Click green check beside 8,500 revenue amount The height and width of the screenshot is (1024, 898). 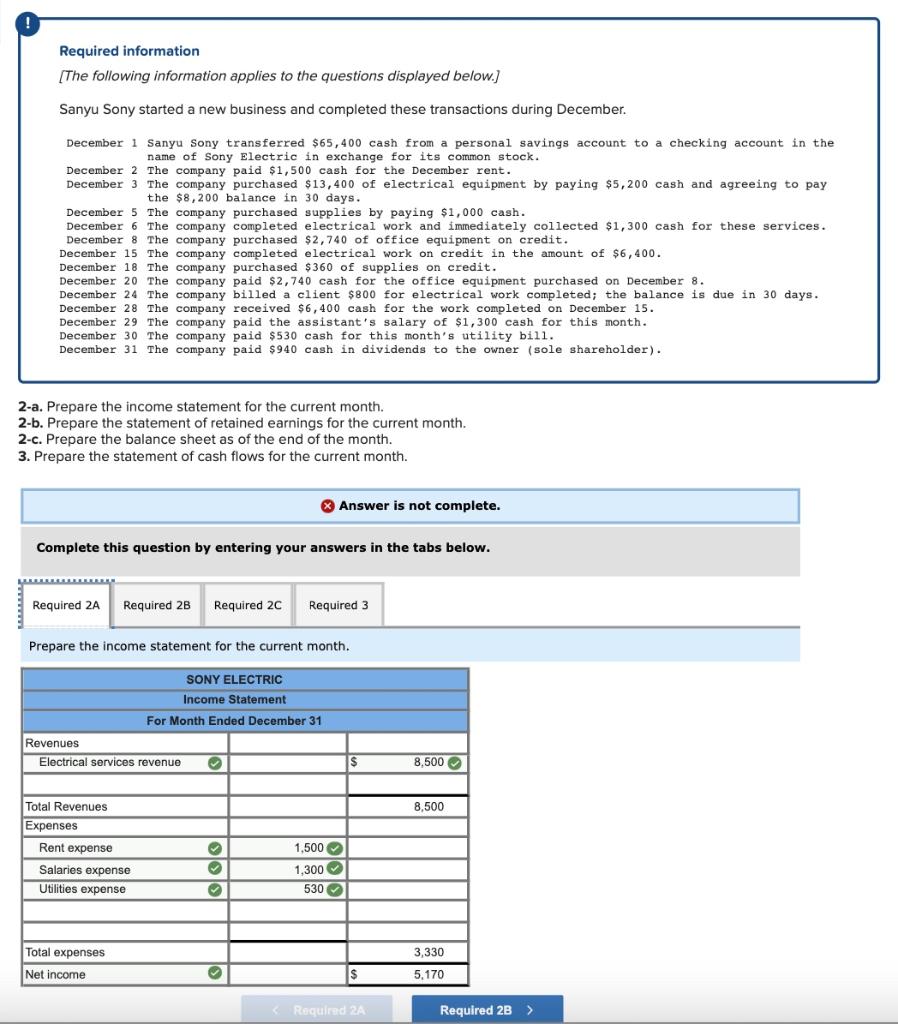tap(455, 763)
